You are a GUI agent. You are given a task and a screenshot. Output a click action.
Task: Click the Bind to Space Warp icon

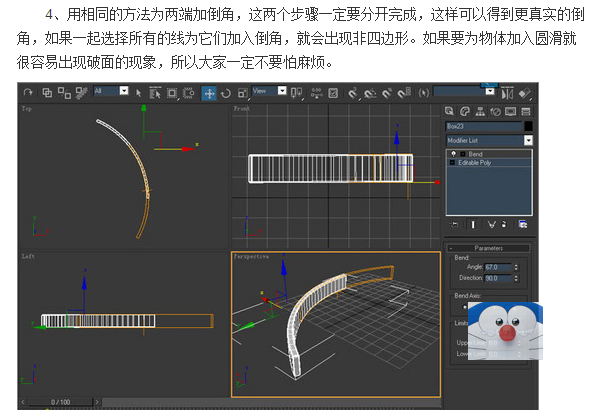[81, 93]
